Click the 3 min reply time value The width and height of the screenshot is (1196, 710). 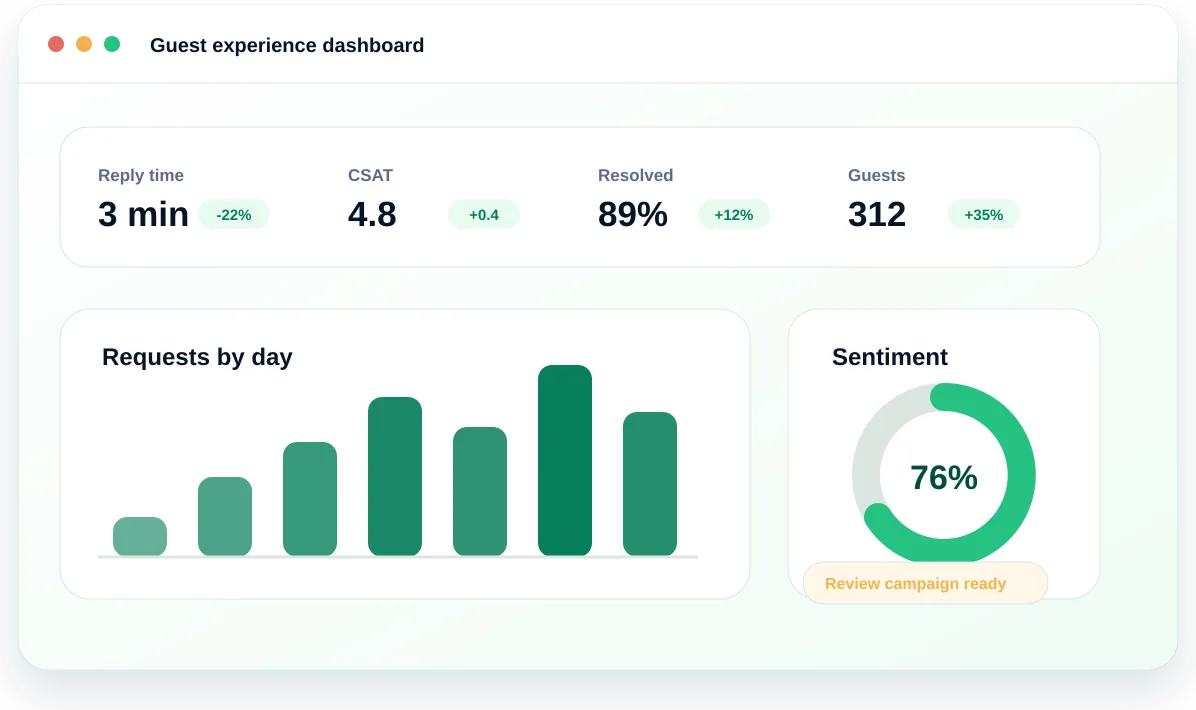coord(143,214)
